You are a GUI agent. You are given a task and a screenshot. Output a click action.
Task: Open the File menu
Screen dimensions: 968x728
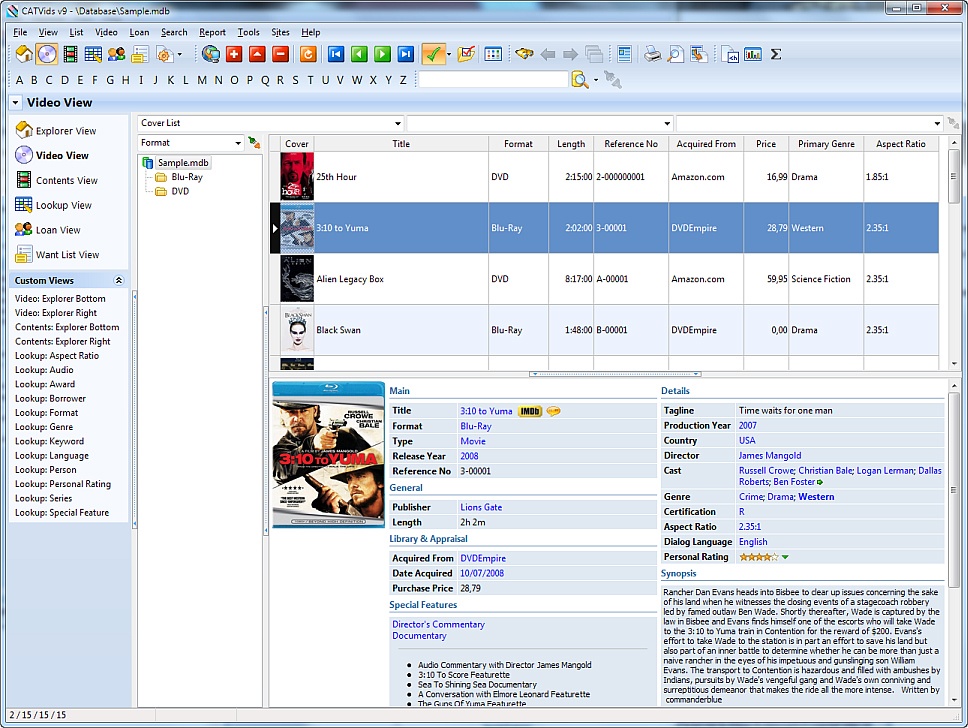(x=20, y=32)
